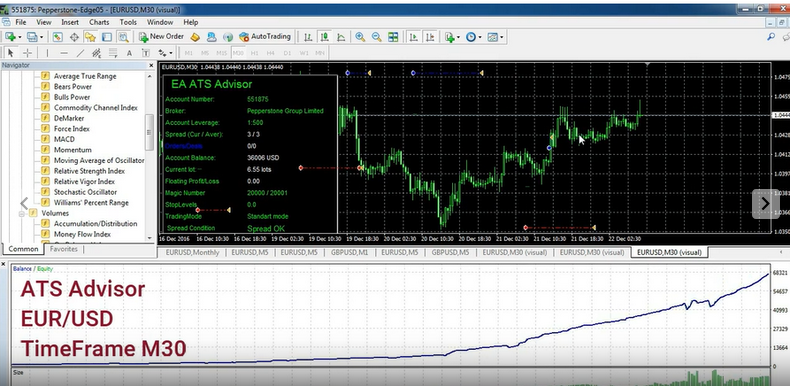
Task: Toggle the Navigator star-folder toolbar icon
Action: pos(90,37)
